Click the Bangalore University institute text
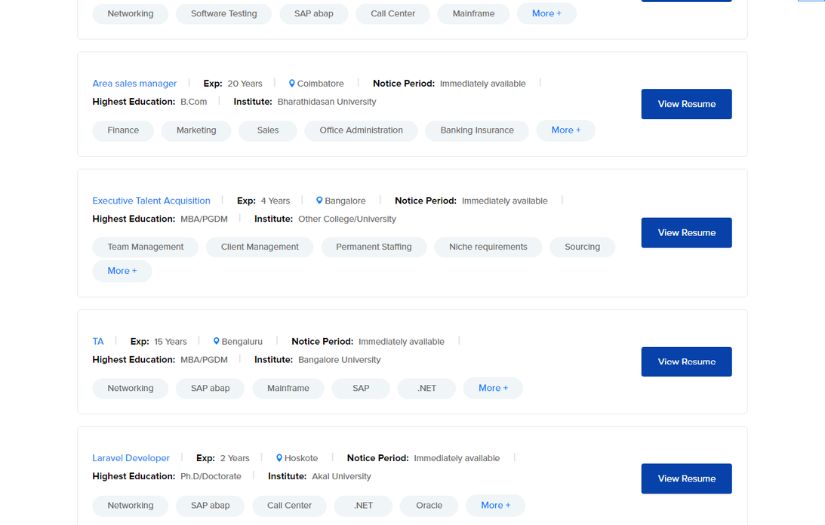 click(339, 360)
